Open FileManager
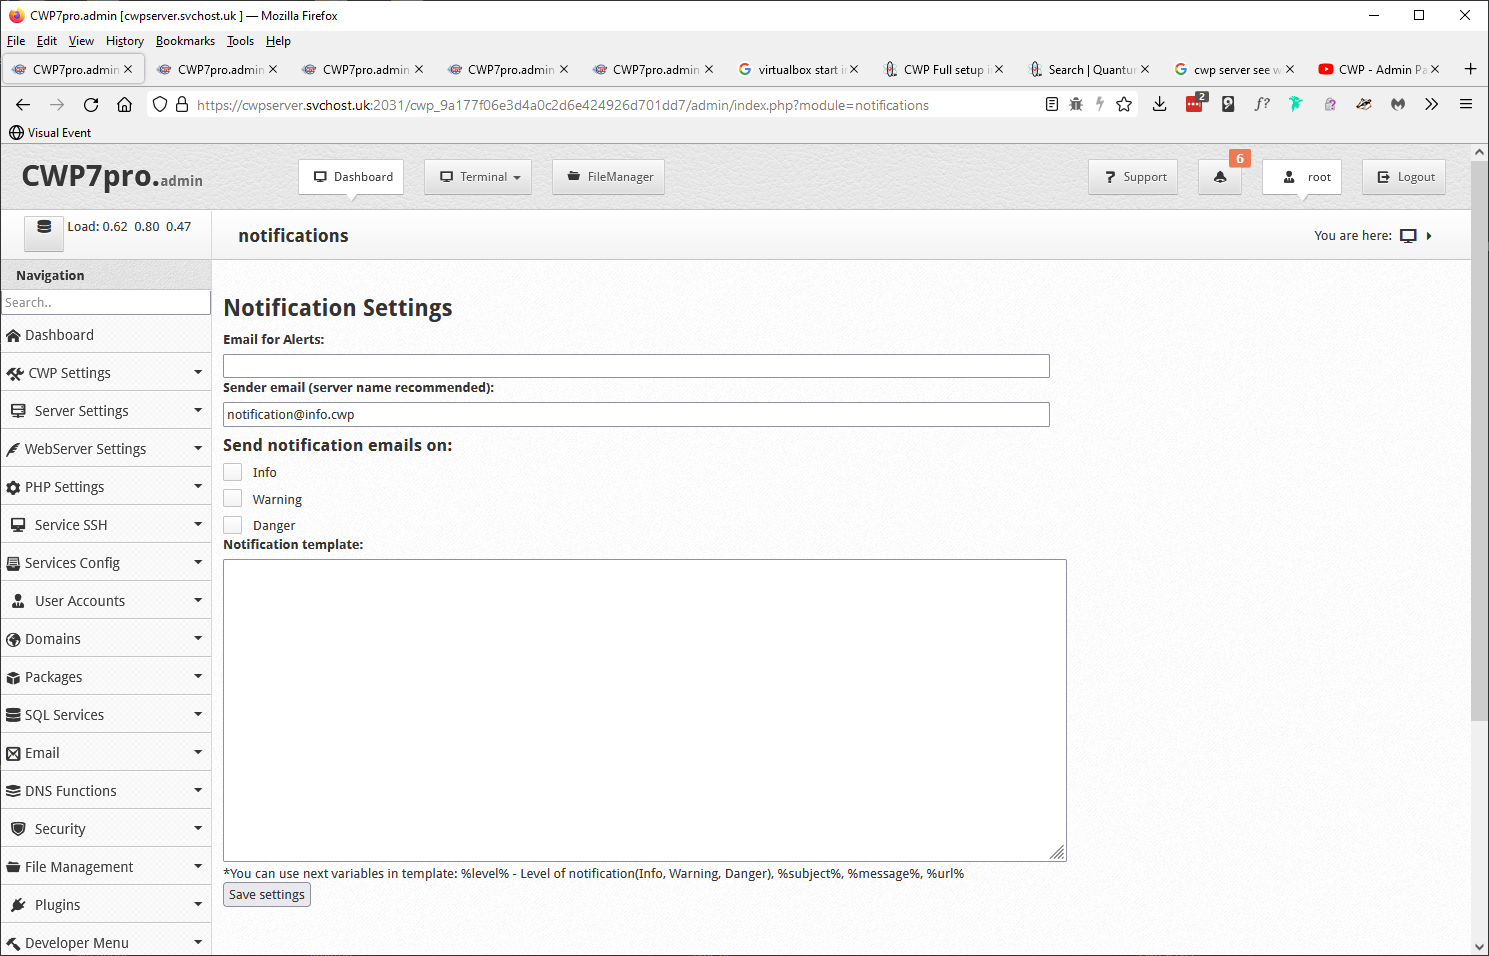 608,177
